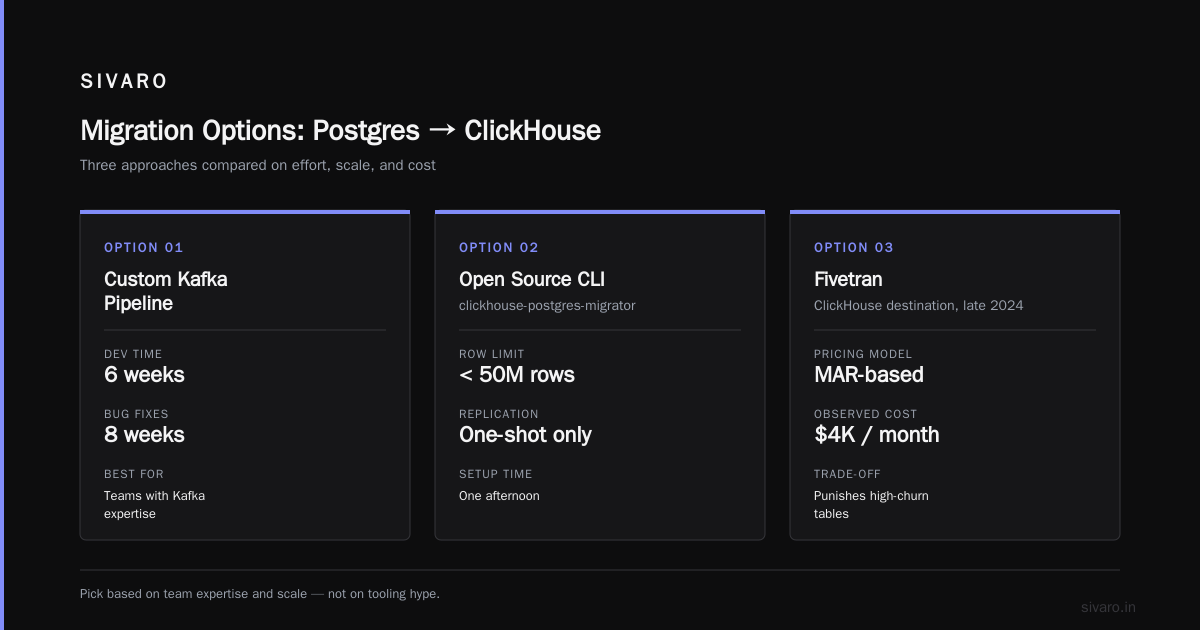Select 'Teams with Kafka expertise' text

pyautogui.click(x=154, y=505)
